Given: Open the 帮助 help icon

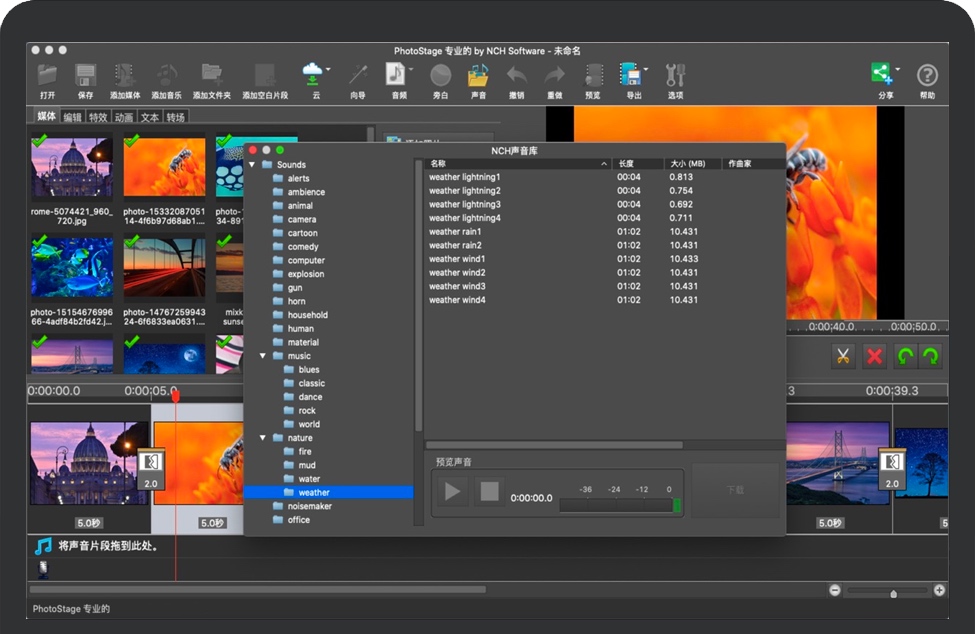Looking at the screenshot, I should (x=927, y=76).
